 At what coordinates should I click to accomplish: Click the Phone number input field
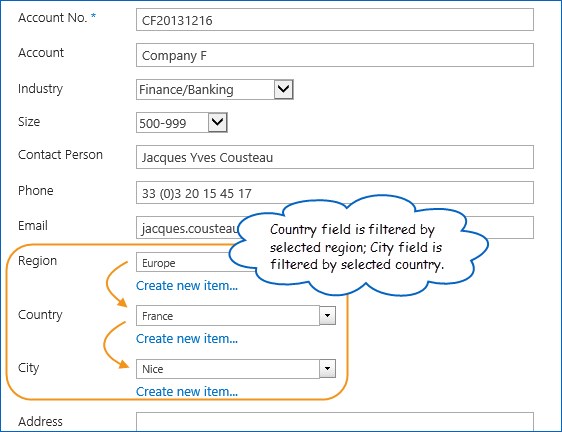tap(335, 193)
